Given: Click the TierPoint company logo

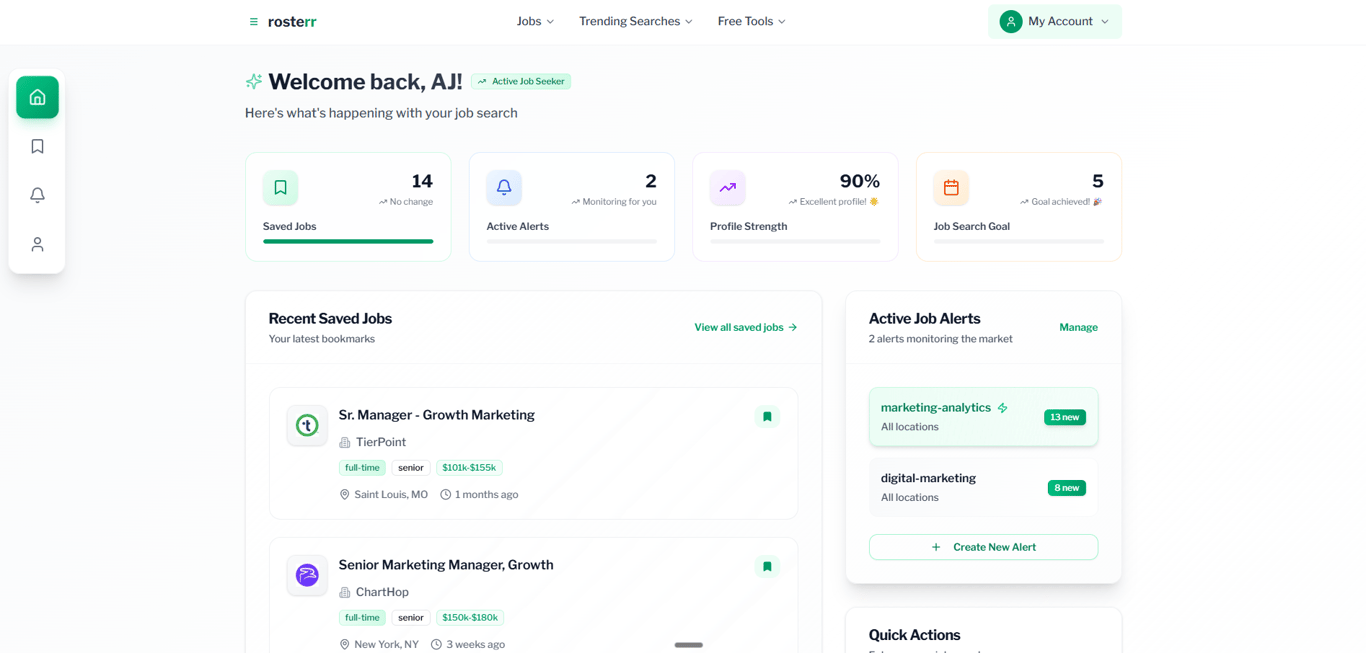Looking at the screenshot, I should (307, 425).
